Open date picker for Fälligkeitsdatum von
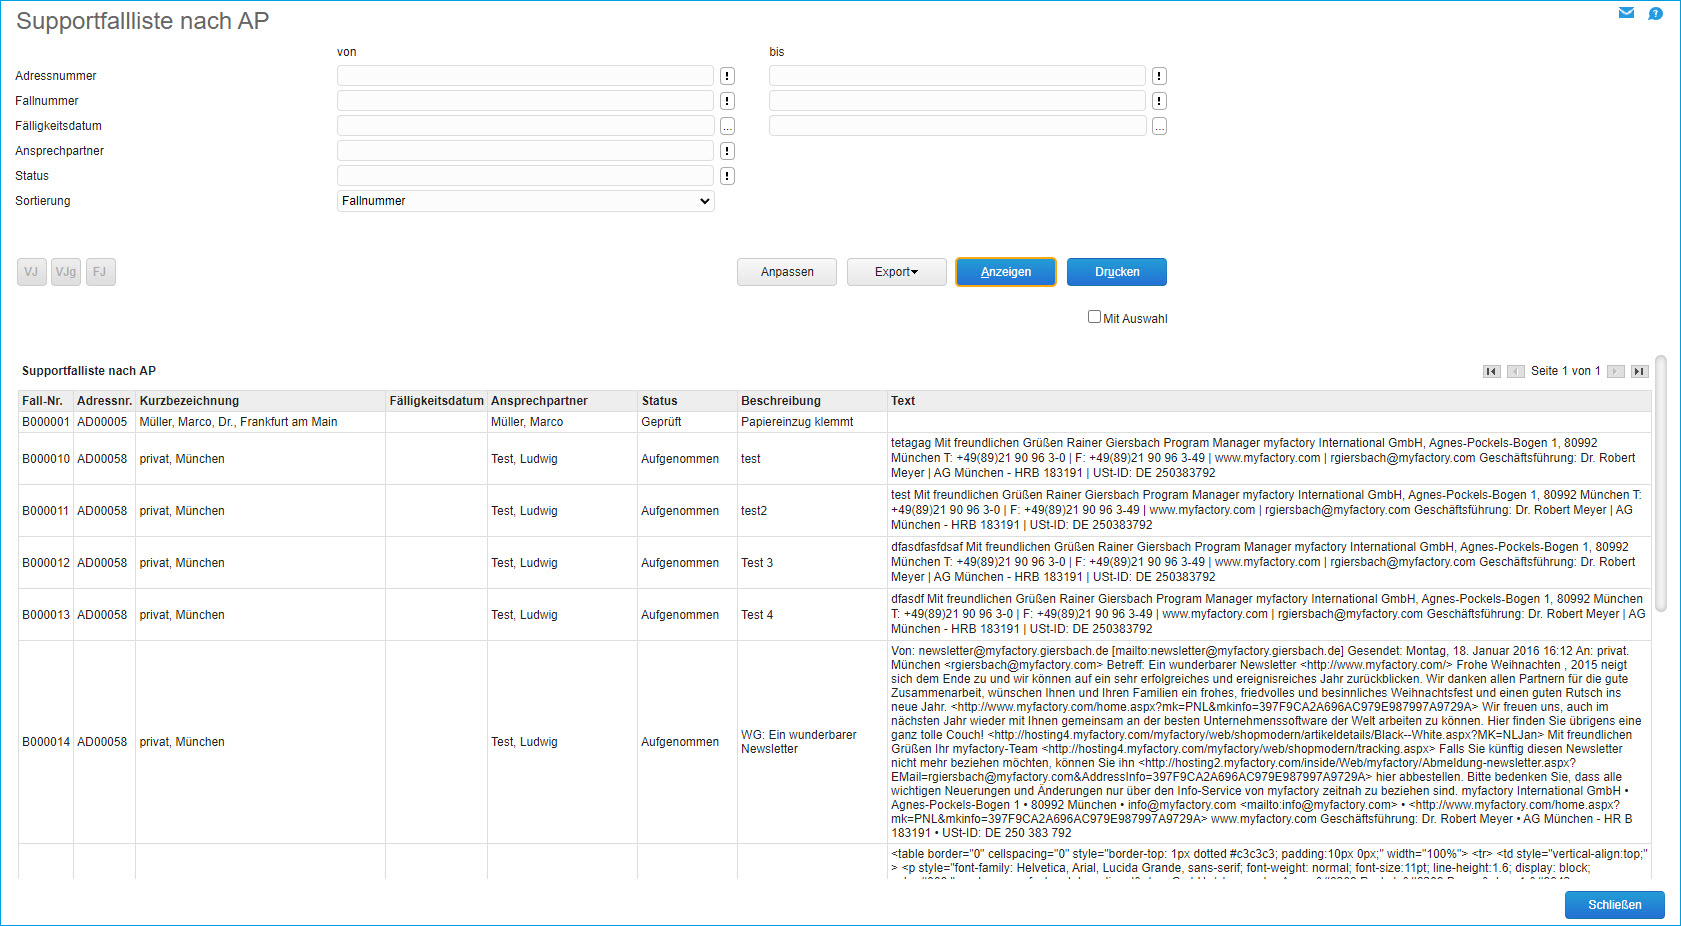This screenshot has width=1681, height=926. pyautogui.click(x=727, y=126)
